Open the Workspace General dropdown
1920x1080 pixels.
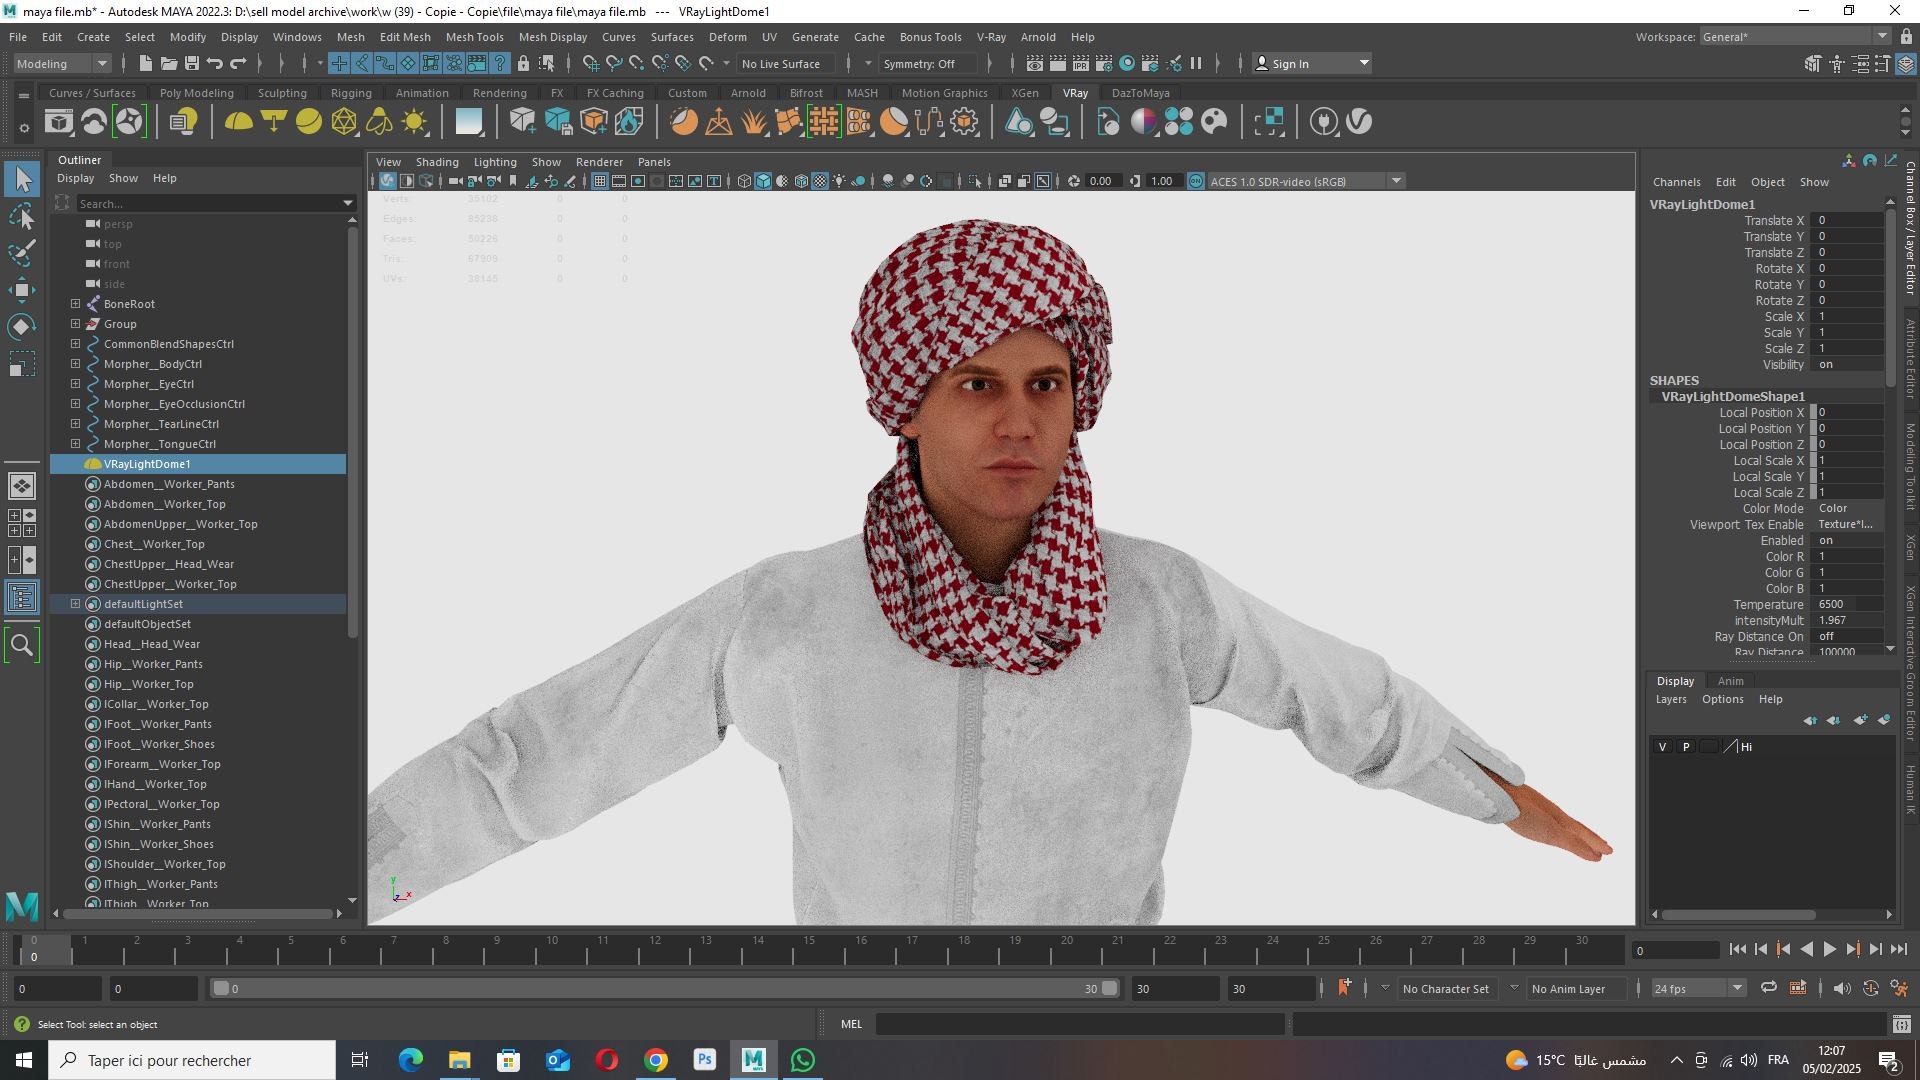pyautogui.click(x=1794, y=37)
